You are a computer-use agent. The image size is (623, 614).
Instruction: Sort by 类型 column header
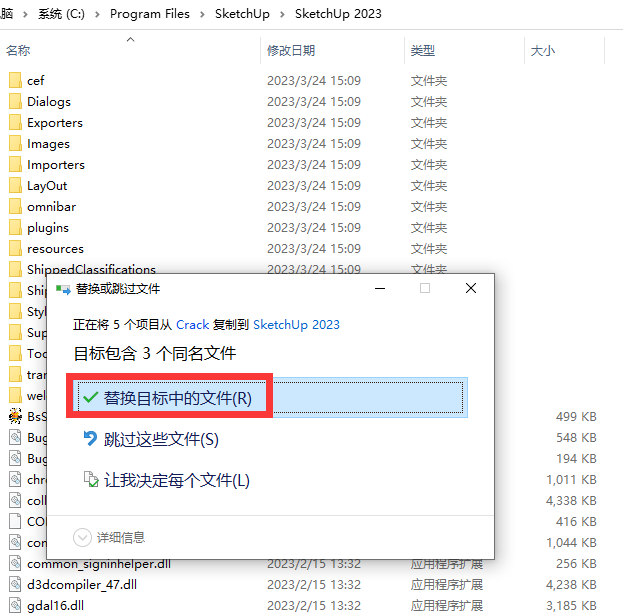pos(423,50)
